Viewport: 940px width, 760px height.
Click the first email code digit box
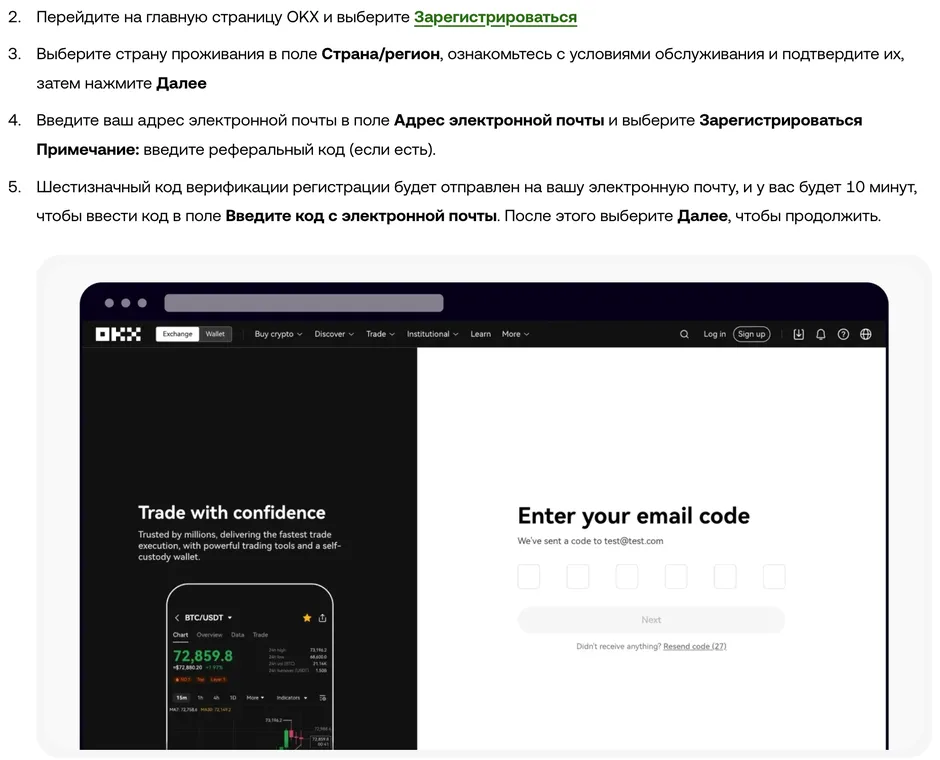click(x=529, y=576)
